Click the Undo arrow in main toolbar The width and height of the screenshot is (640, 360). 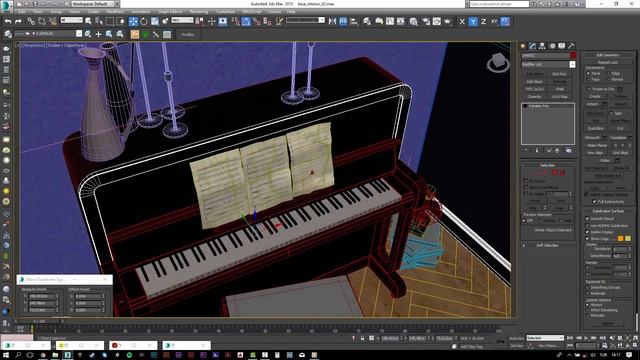coord(8,22)
